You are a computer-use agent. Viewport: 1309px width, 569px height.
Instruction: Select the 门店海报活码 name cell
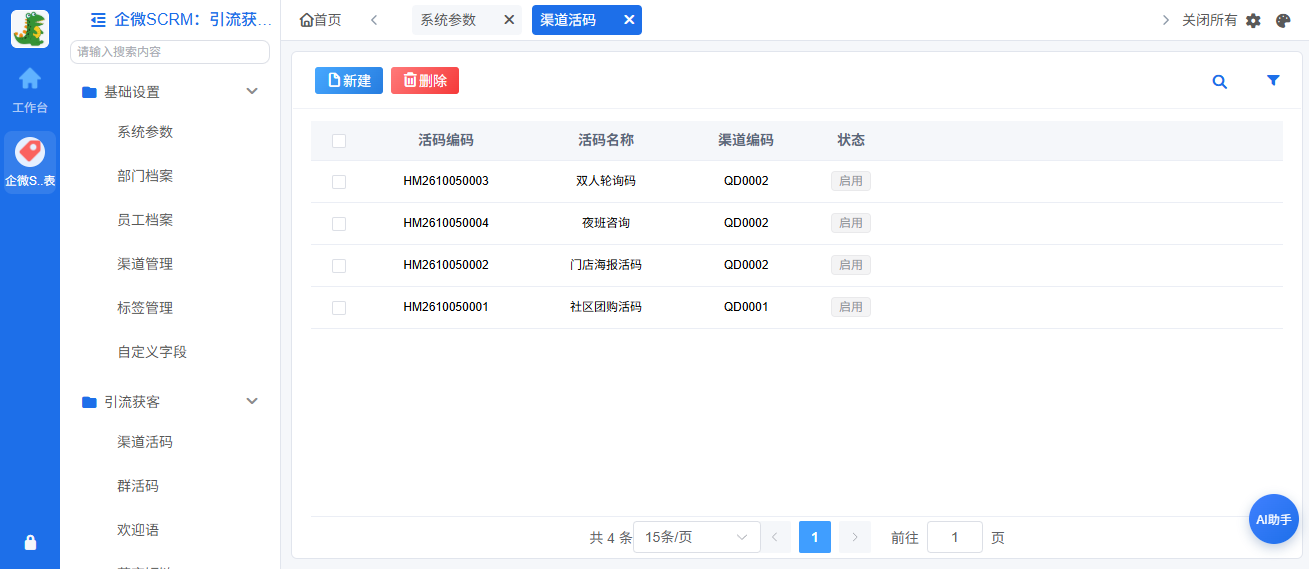[x=606, y=265]
